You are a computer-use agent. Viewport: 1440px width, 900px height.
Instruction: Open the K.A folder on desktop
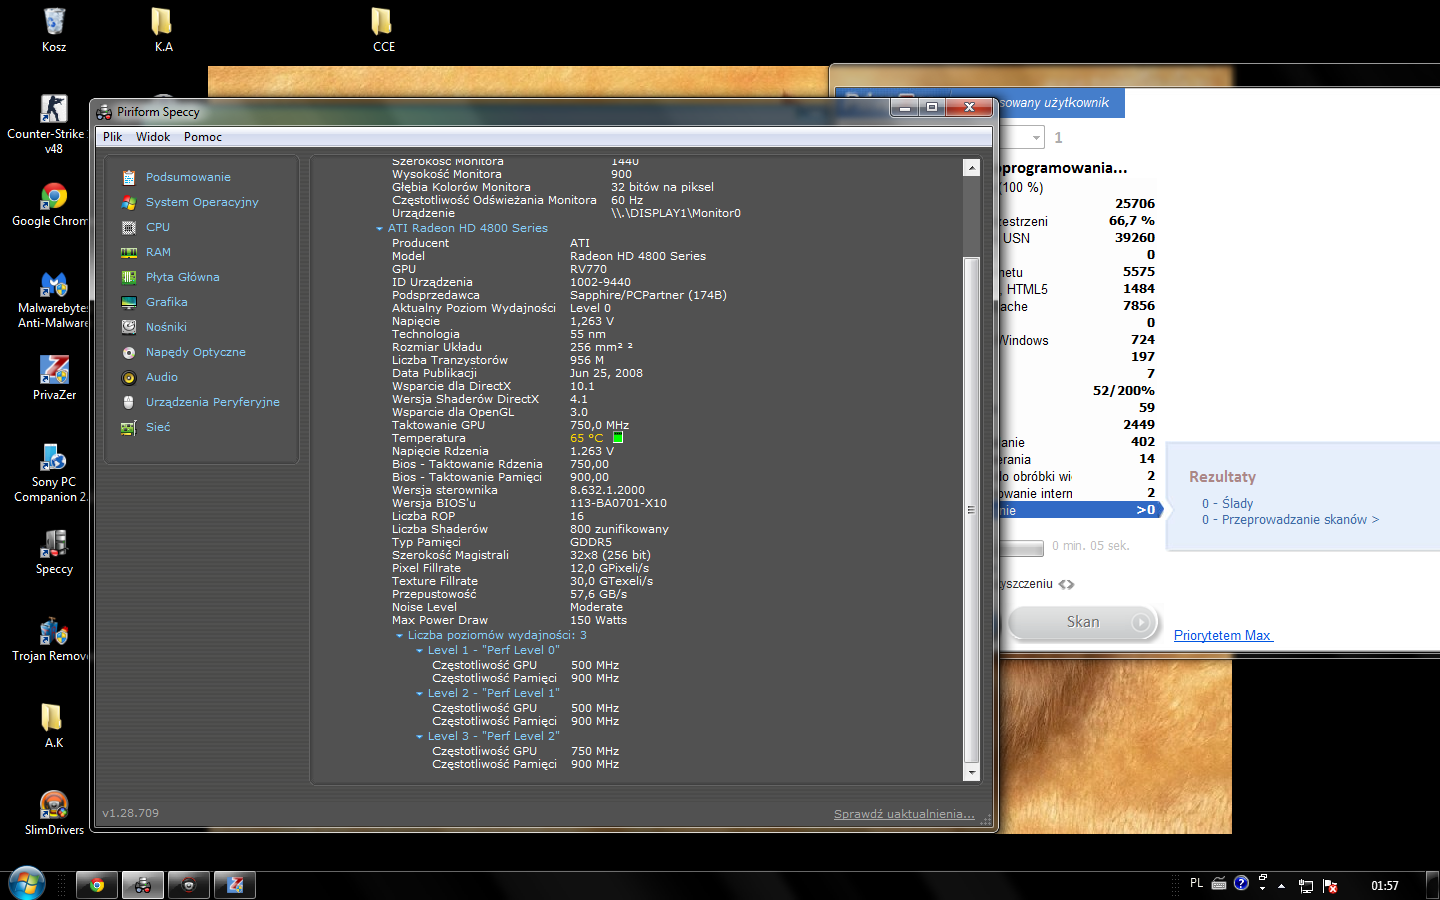pos(163,30)
